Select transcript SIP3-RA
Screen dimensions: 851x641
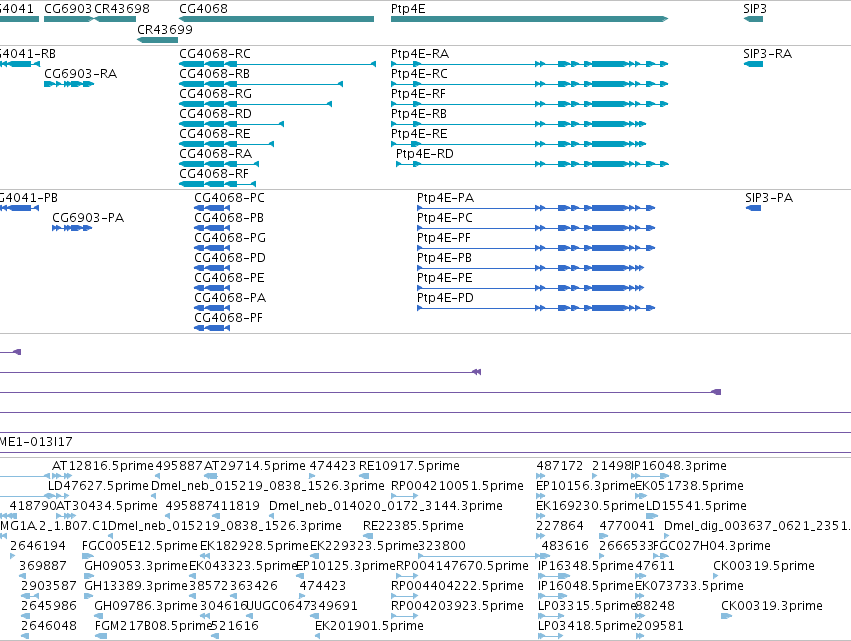coord(767,54)
